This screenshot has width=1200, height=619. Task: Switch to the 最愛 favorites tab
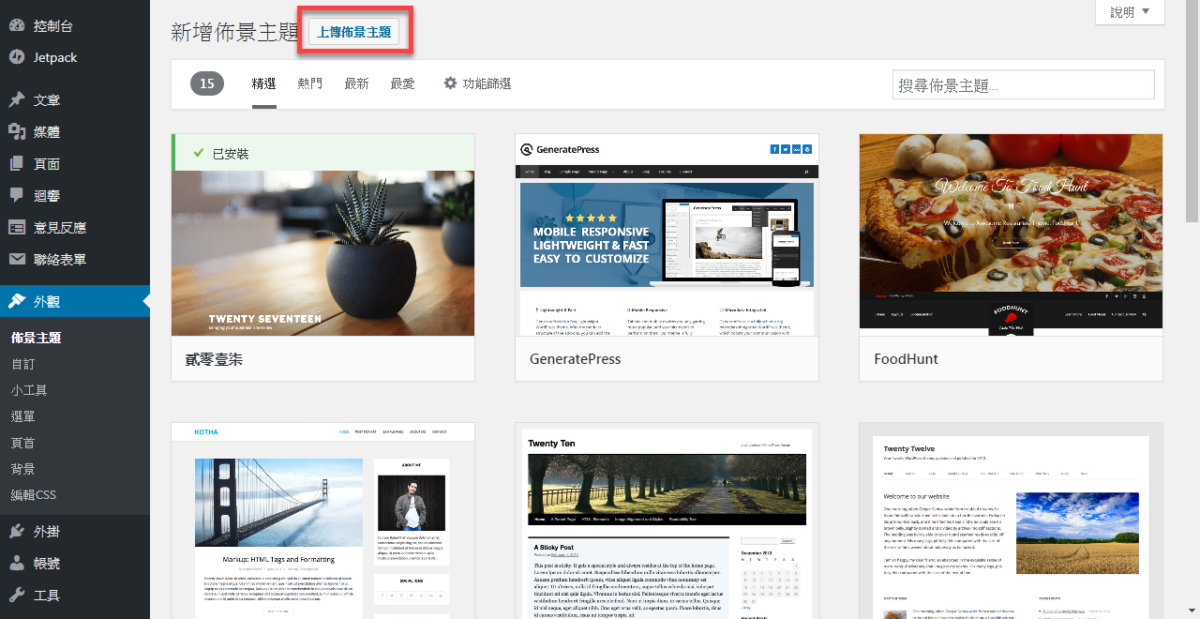point(402,84)
